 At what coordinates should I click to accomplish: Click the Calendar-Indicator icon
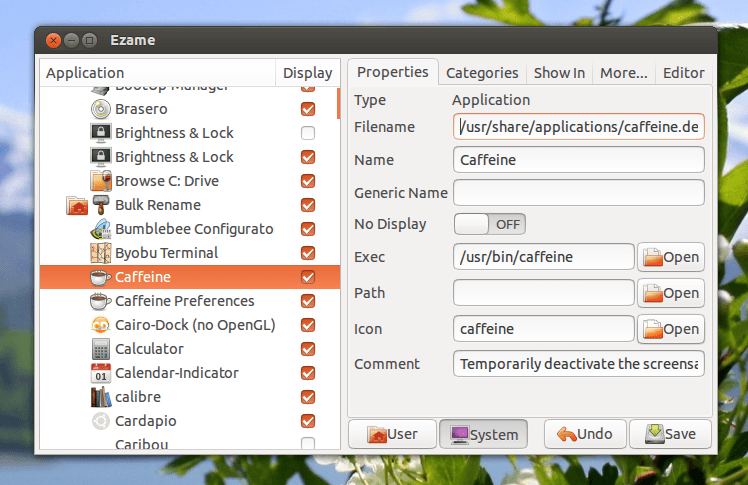(100, 373)
